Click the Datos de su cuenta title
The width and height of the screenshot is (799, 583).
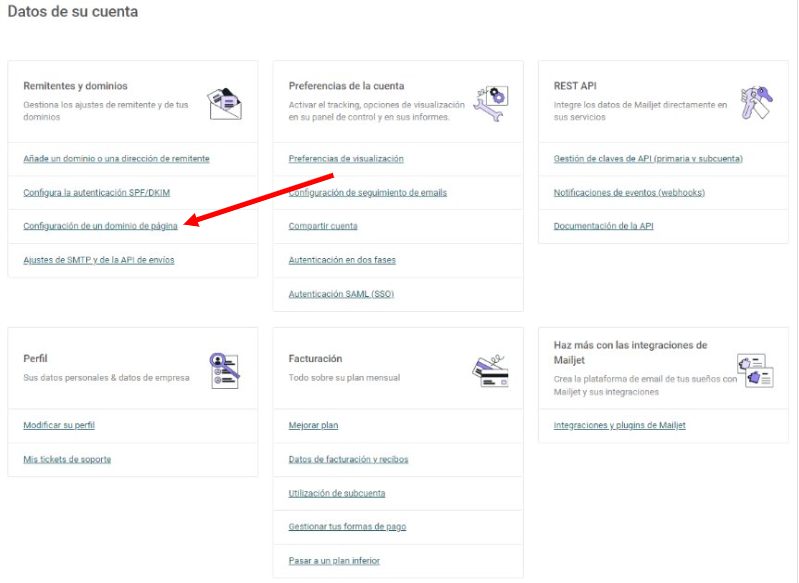73,12
